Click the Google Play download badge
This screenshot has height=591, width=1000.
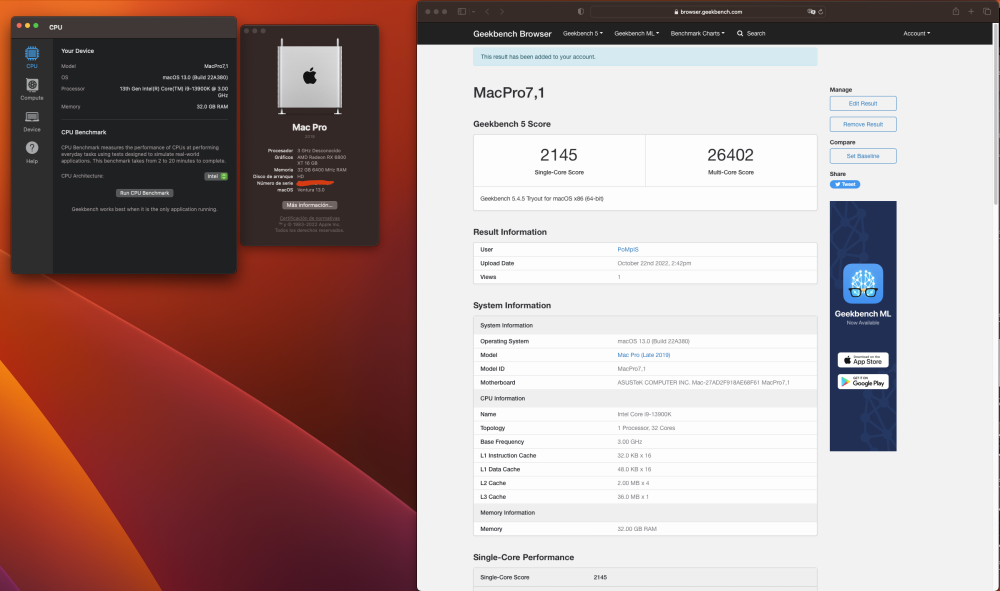click(863, 382)
